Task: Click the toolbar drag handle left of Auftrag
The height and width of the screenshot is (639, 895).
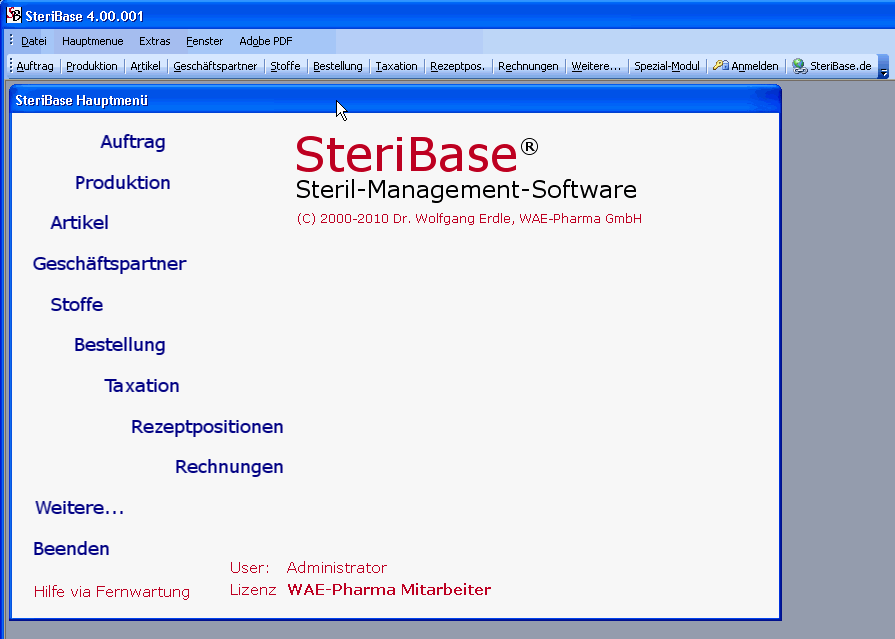Action: (11, 66)
